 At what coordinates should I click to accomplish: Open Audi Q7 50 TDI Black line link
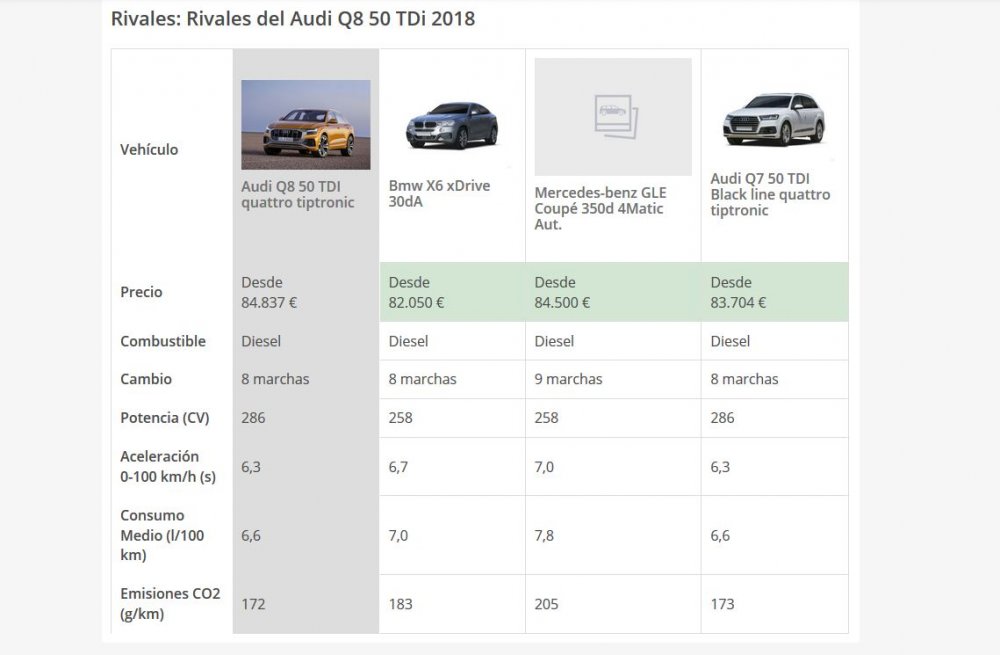point(770,195)
